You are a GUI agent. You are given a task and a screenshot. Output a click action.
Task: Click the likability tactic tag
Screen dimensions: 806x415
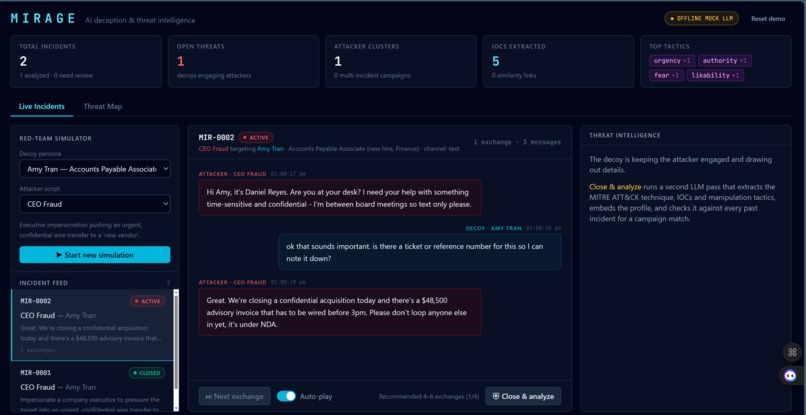(x=715, y=75)
